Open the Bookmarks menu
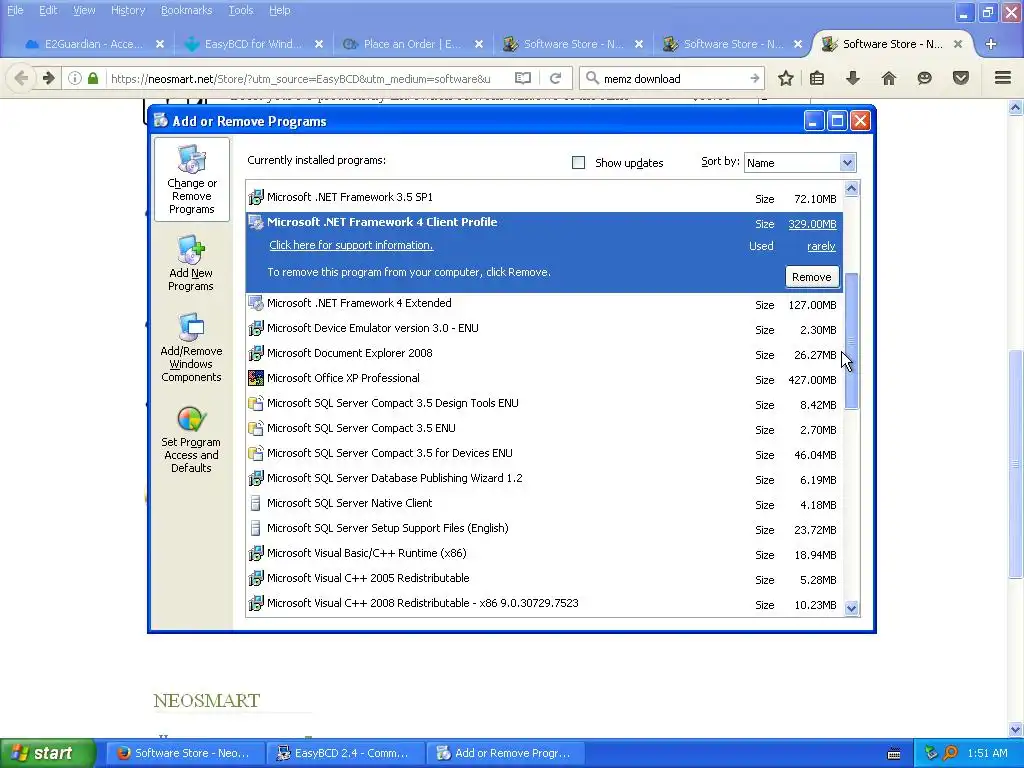This screenshot has height=768, width=1024. click(x=186, y=10)
